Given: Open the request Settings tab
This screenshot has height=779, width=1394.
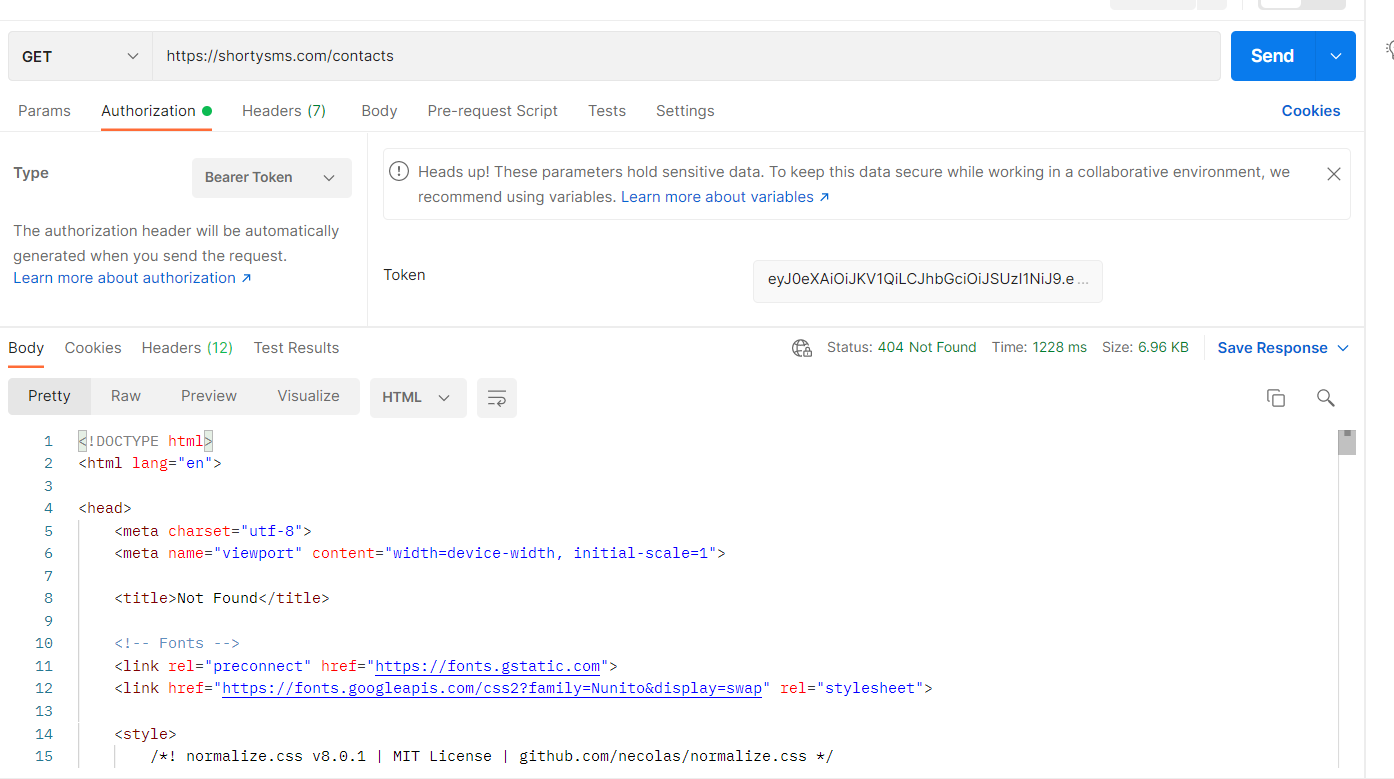Looking at the screenshot, I should pyautogui.click(x=685, y=111).
